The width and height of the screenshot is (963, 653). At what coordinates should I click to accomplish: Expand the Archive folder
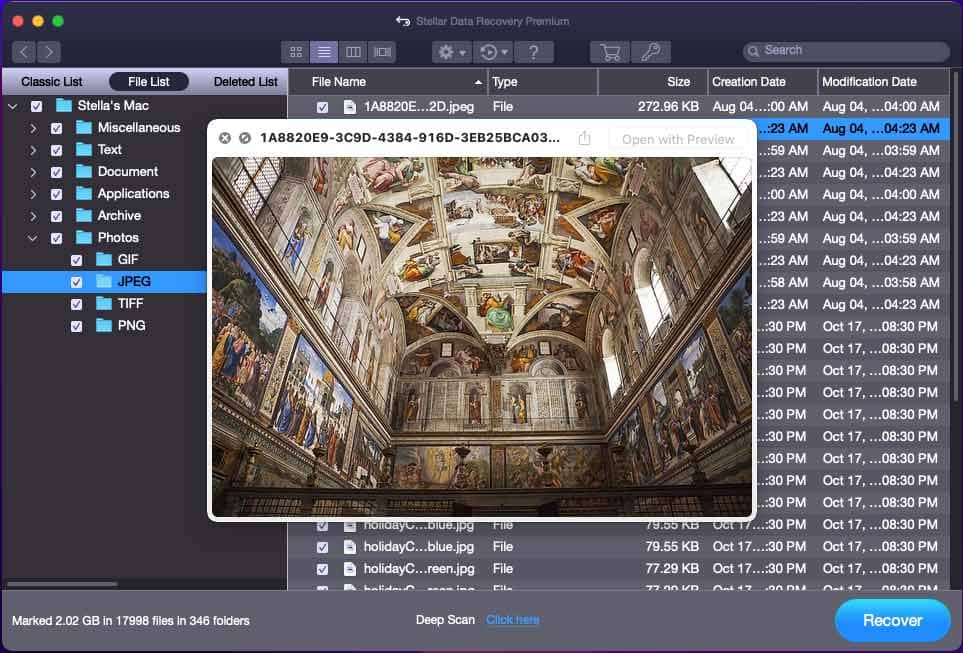click(33, 217)
